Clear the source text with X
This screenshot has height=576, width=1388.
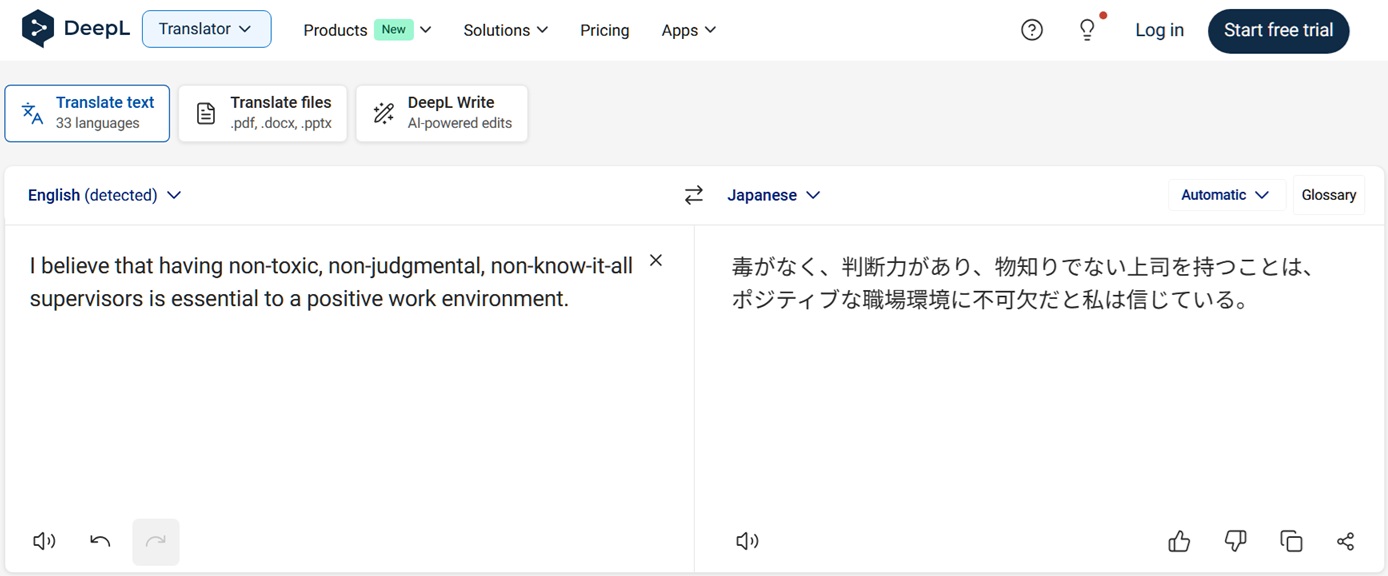[x=656, y=260]
